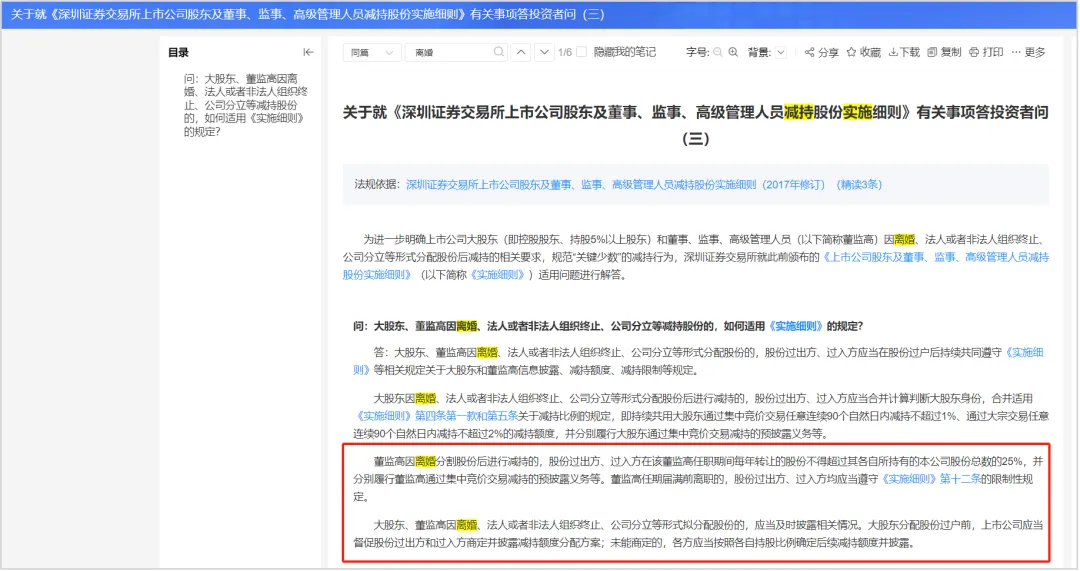
Task: Open the 同篇 search scope dropdown
Action: pyautogui.click(x=372, y=52)
